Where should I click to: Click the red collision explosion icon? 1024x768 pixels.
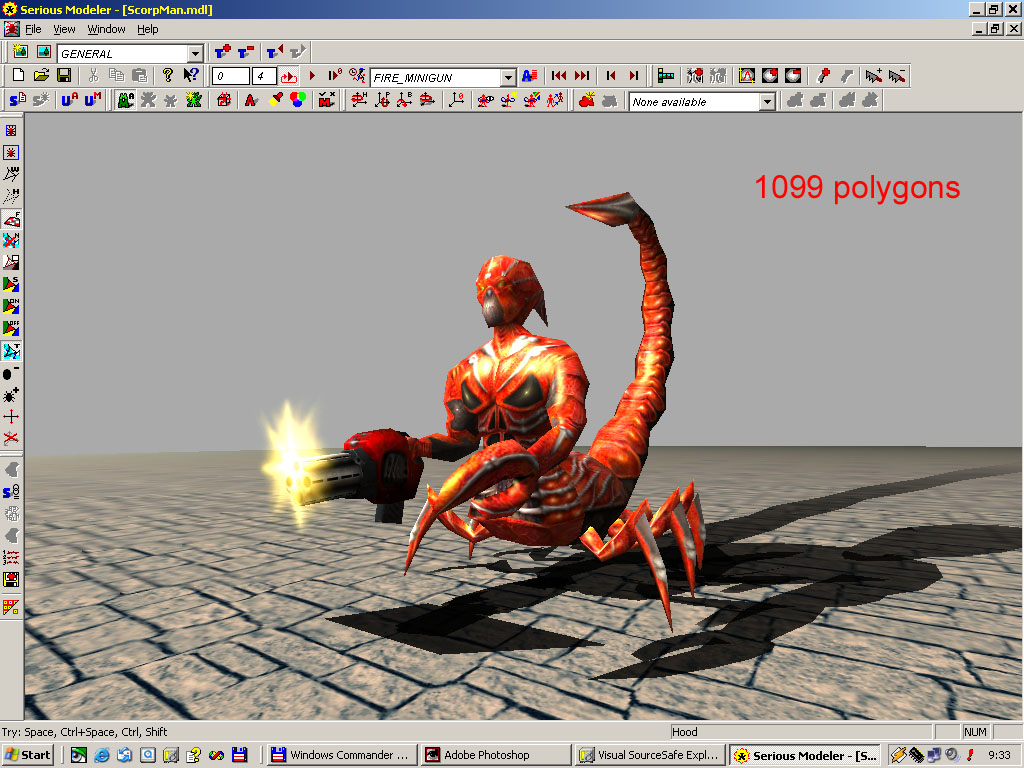586,100
